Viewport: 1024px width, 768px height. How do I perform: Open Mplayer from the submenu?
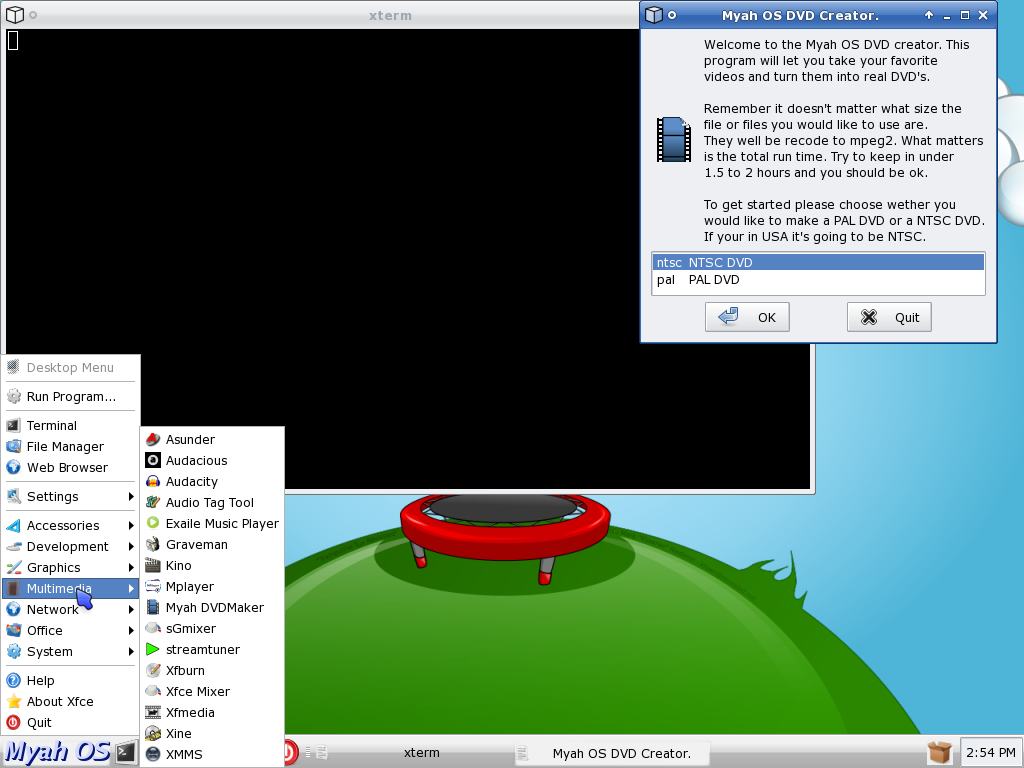212,586
